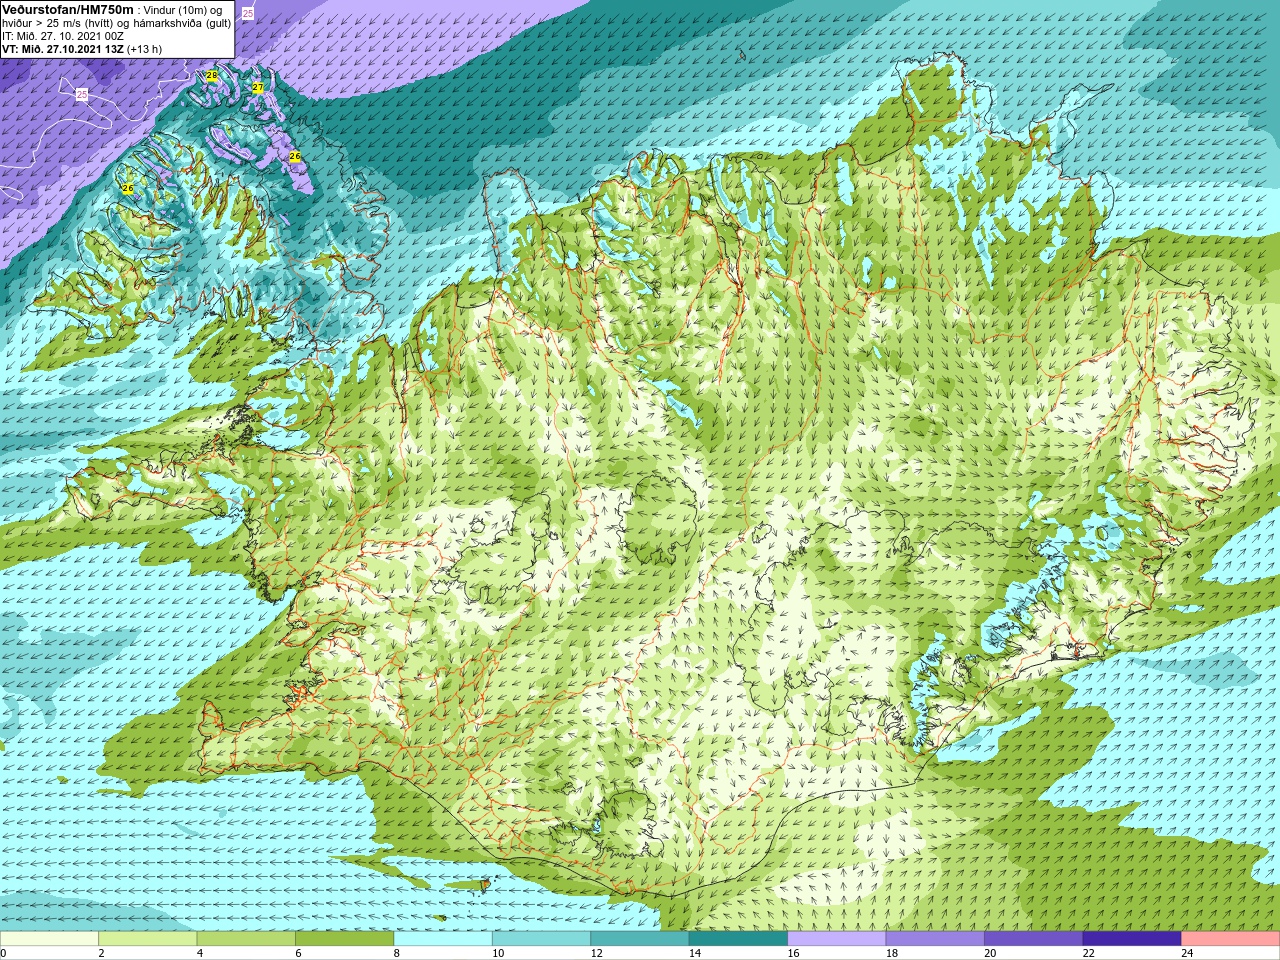This screenshot has height=960, width=1280.
Task: Click the 'hviður > 25 m/s (hvítt)' description line
Action: 116,23
